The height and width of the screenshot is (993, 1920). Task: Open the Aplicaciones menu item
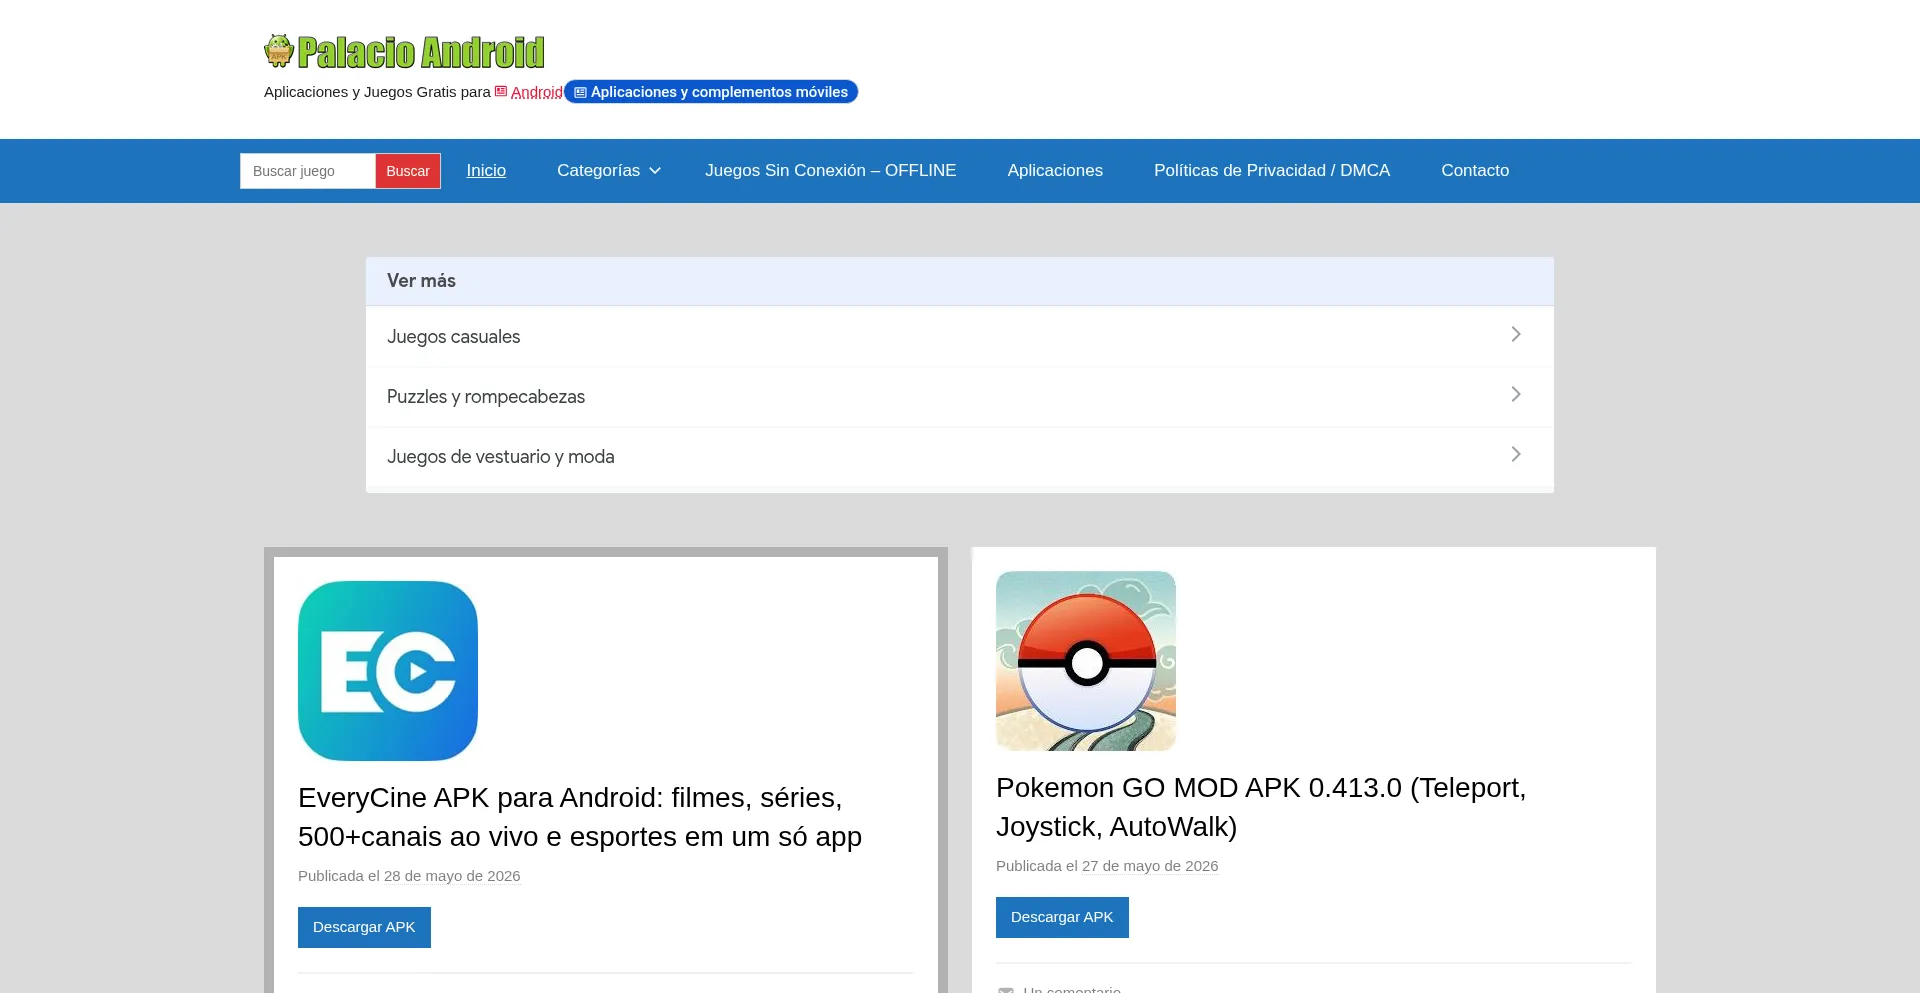pyautogui.click(x=1055, y=171)
